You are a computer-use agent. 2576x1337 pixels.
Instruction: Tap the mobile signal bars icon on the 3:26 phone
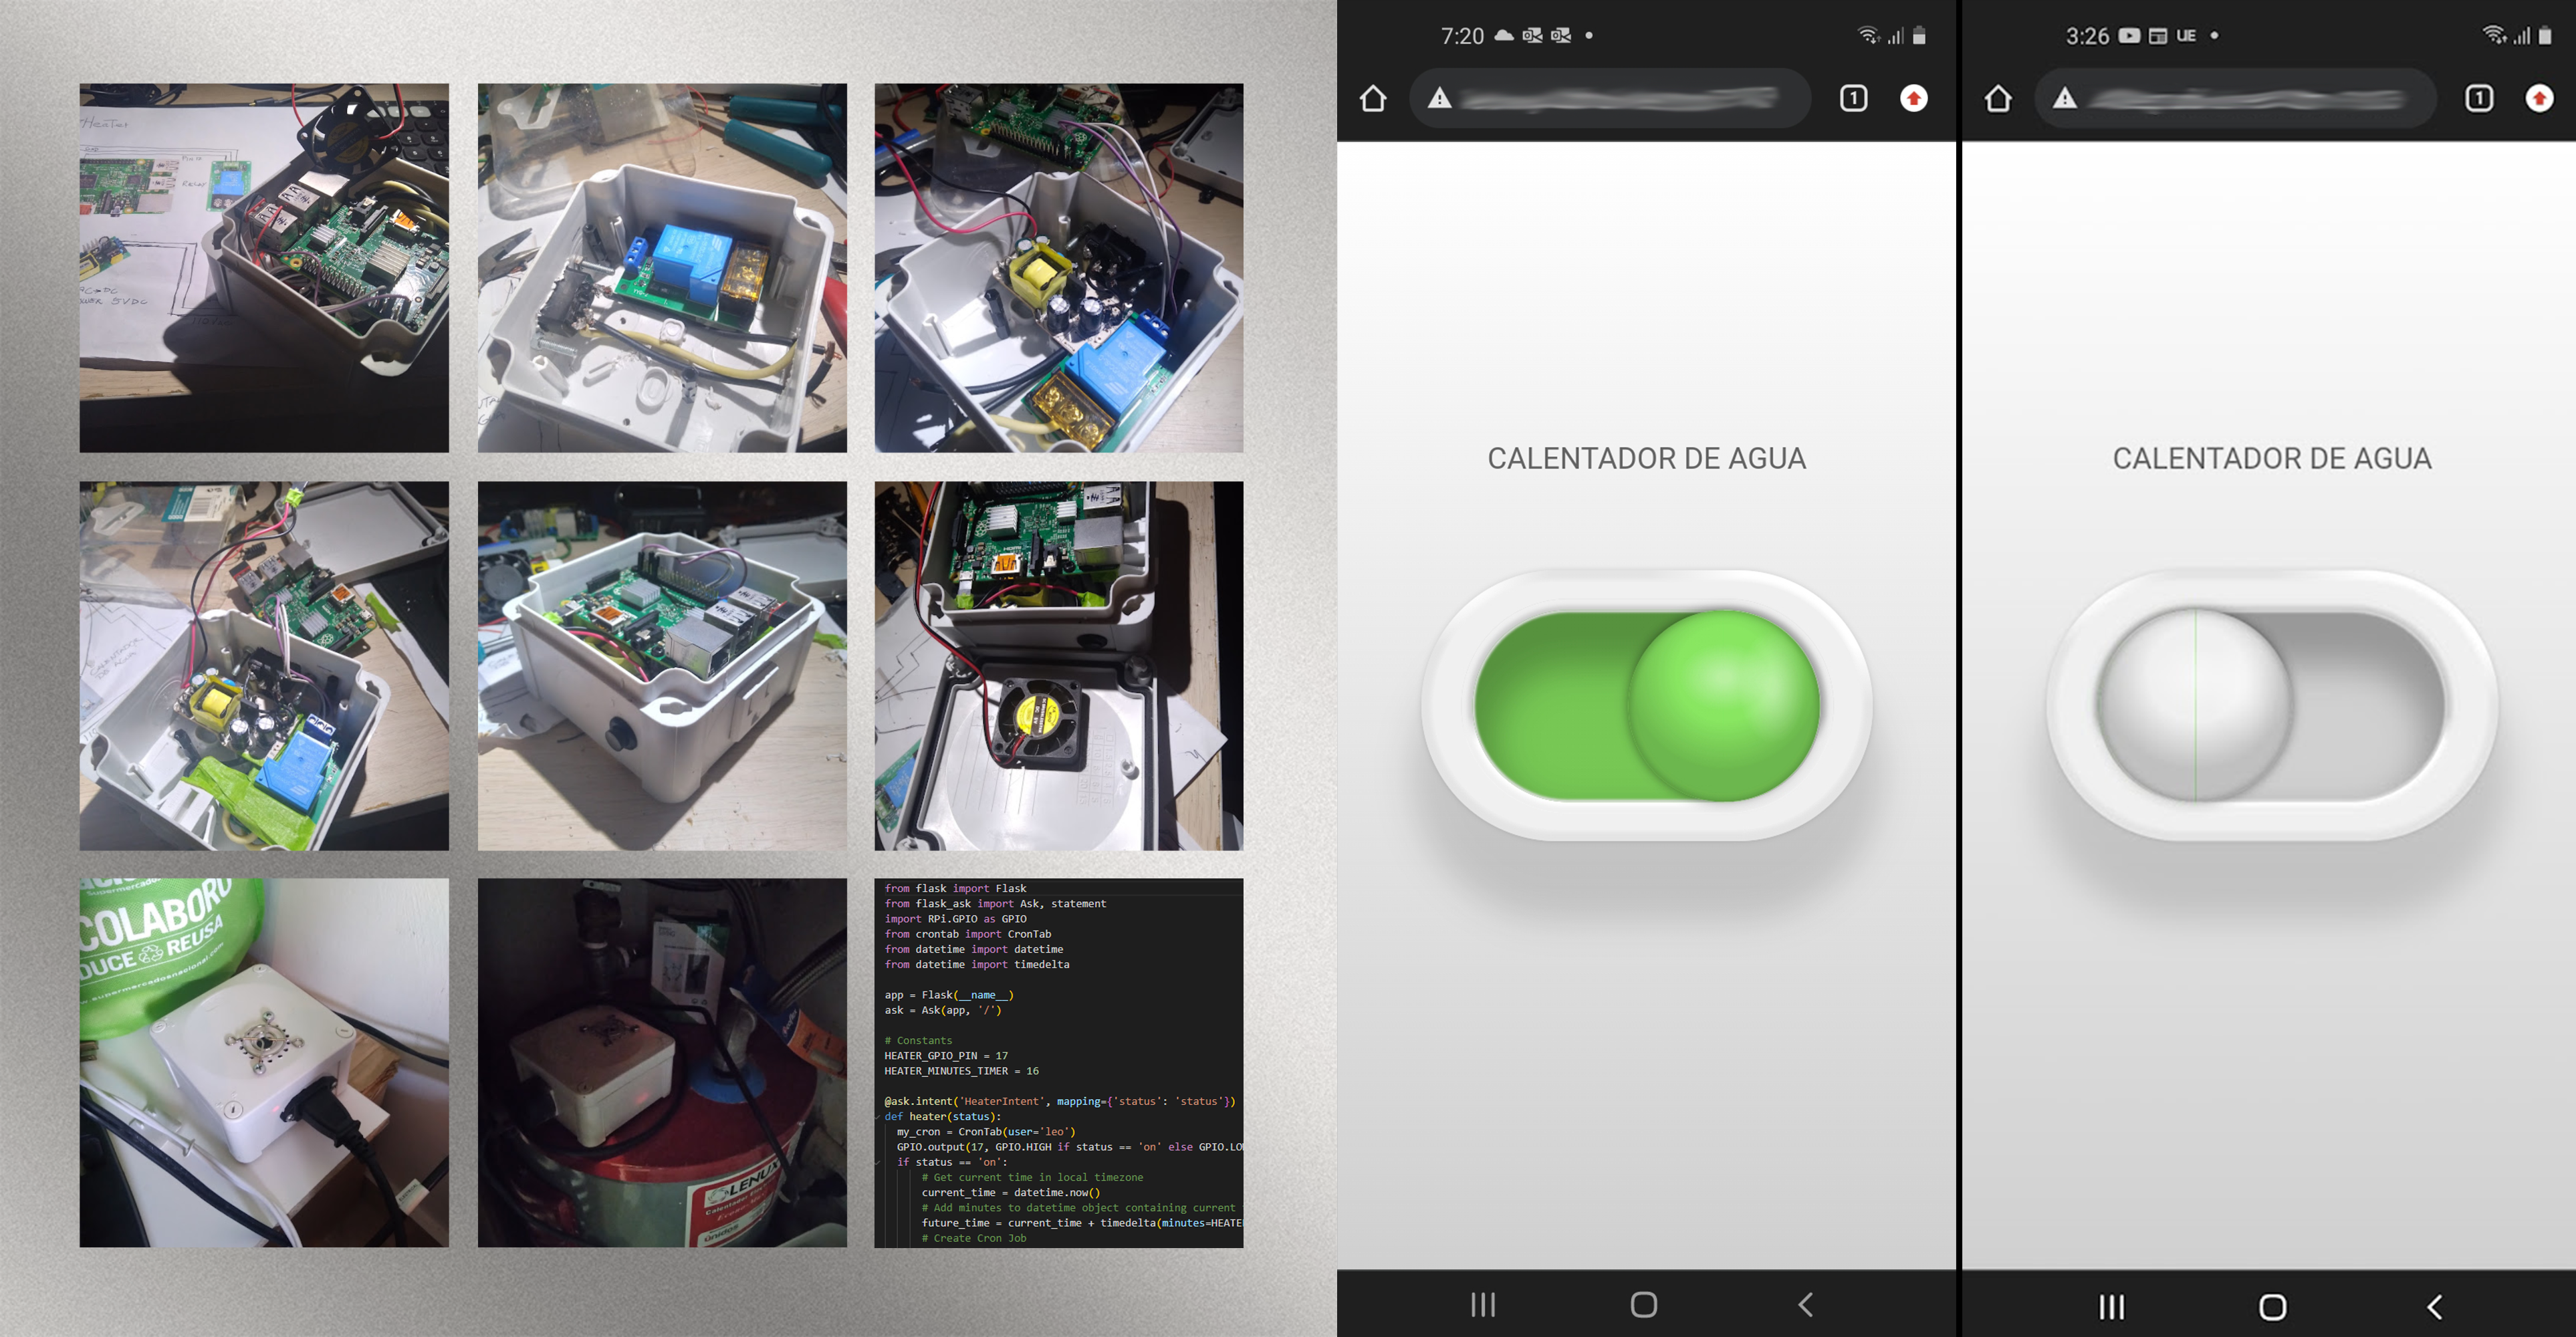point(2522,36)
